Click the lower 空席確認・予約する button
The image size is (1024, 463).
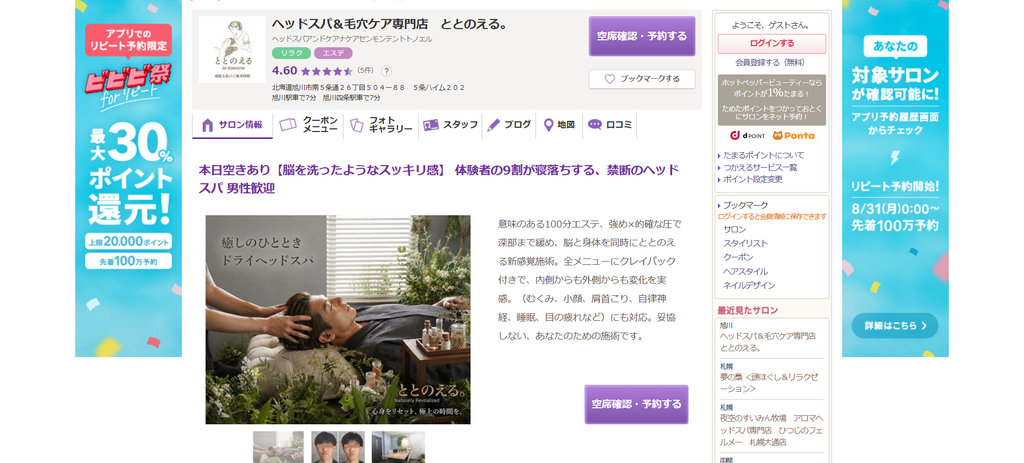point(636,404)
